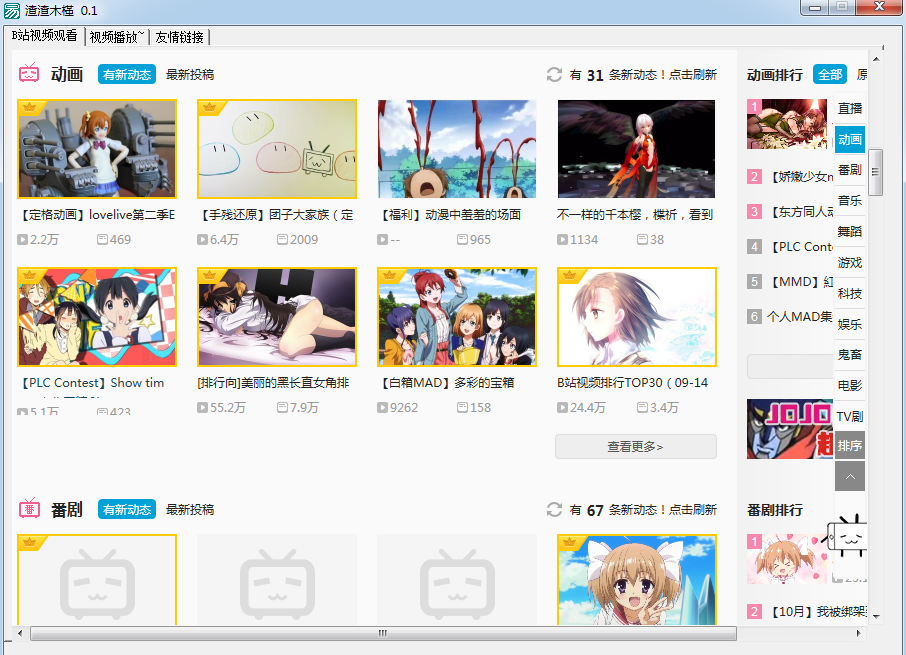Open the 美丽的黑长直女角排 thumbnail
906x655 pixels.
pyautogui.click(x=277, y=317)
